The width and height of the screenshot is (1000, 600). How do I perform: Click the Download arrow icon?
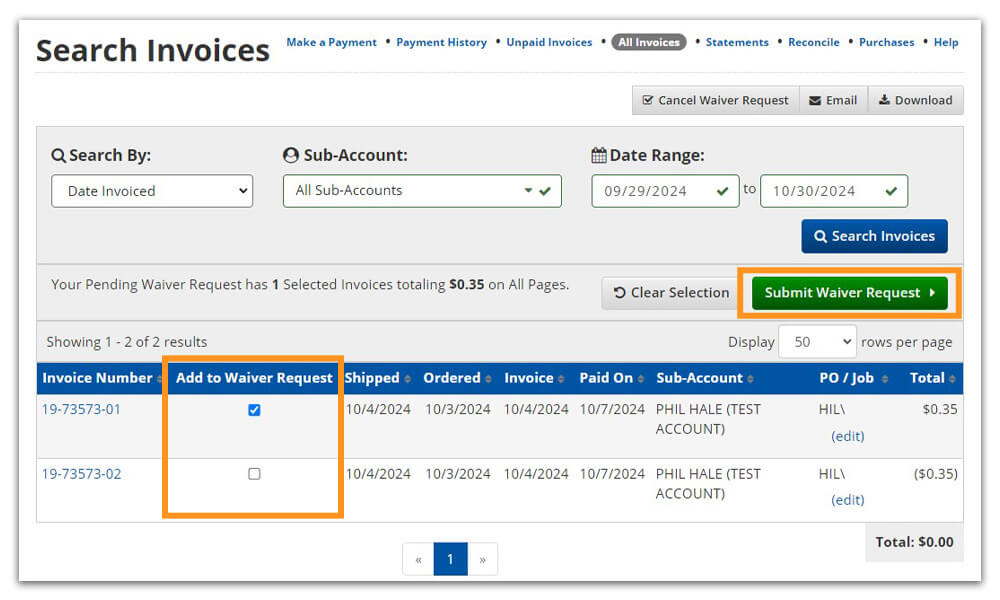click(x=884, y=101)
